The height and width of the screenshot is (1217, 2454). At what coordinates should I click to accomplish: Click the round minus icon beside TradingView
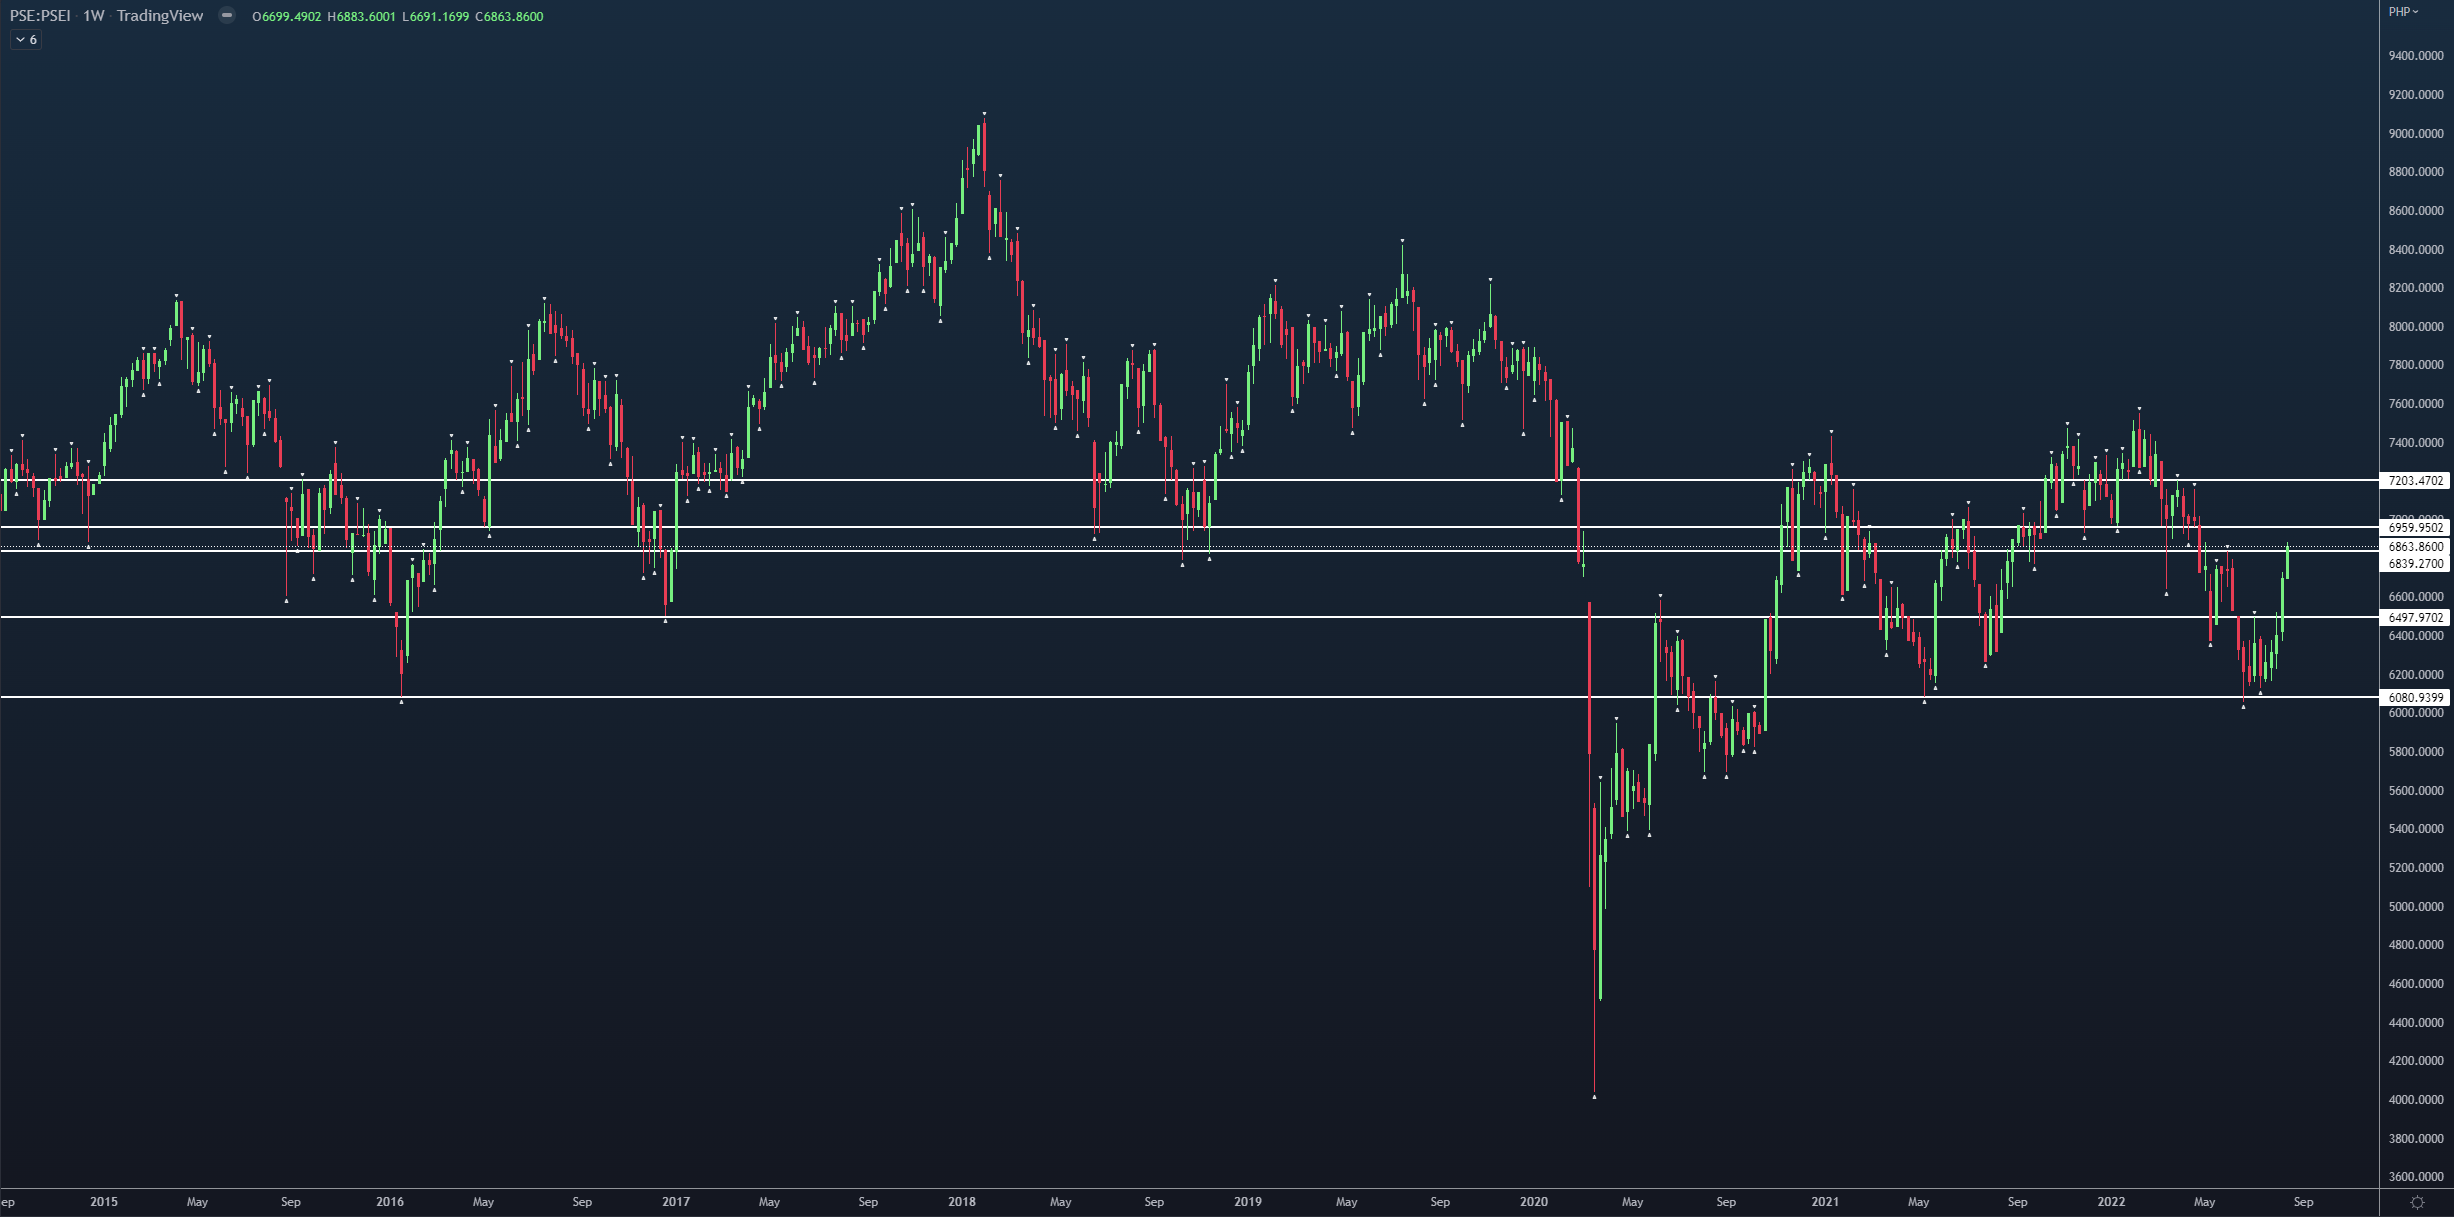pos(227,15)
